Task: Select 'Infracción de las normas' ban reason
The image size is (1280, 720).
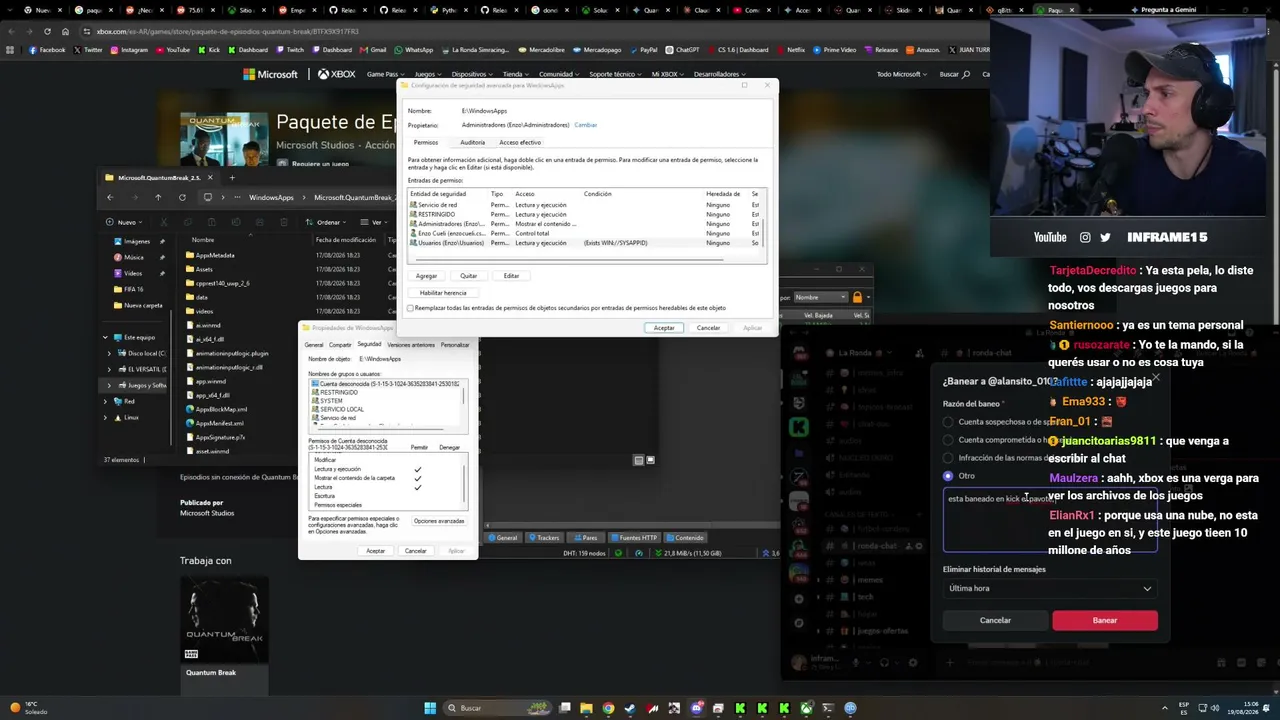Action: 949,458
